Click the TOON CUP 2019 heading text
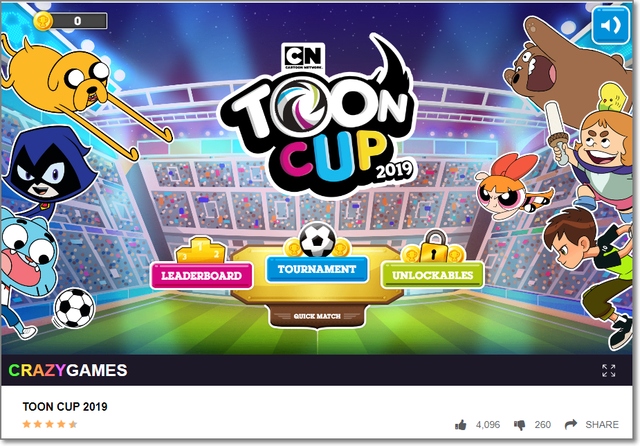640x446 pixels. pos(65,406)
